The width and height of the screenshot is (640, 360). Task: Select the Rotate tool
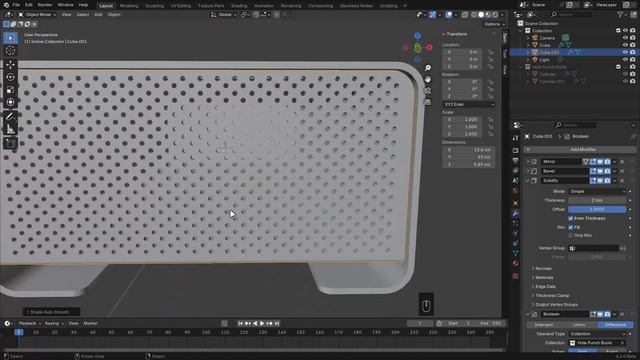click(x=11, y=77)
